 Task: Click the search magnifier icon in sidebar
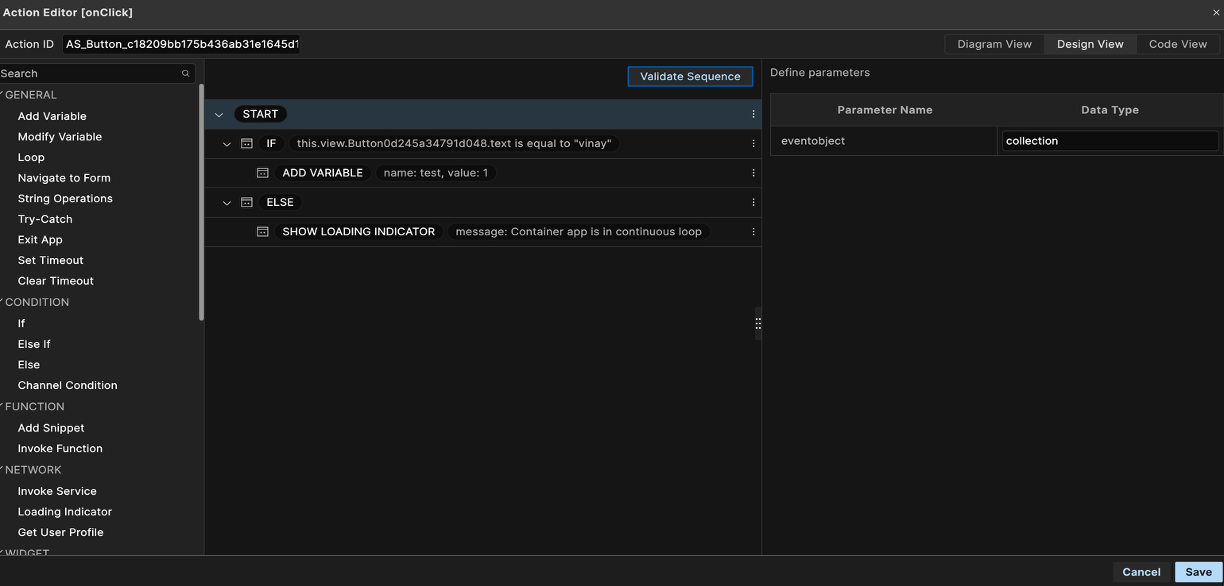(186, 74)
